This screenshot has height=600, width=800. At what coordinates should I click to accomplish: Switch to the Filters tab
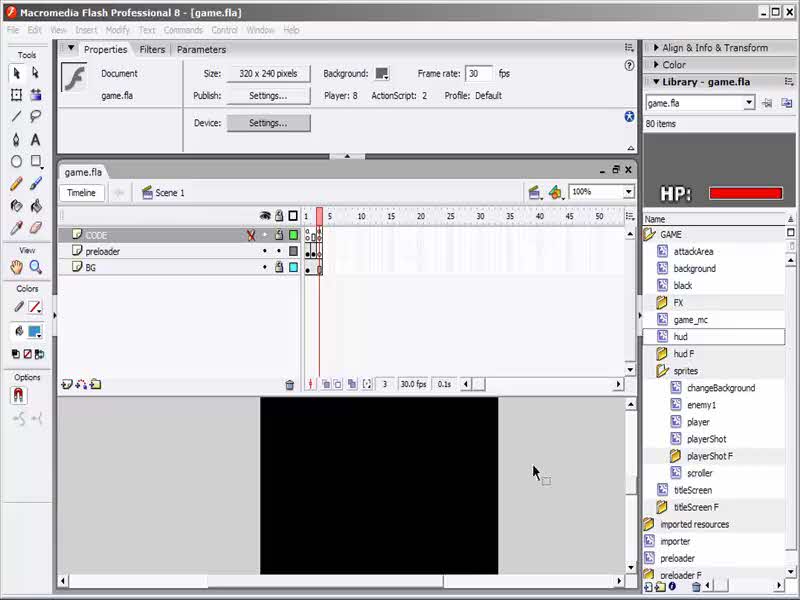pyautogui.click(x=152, y=49)
